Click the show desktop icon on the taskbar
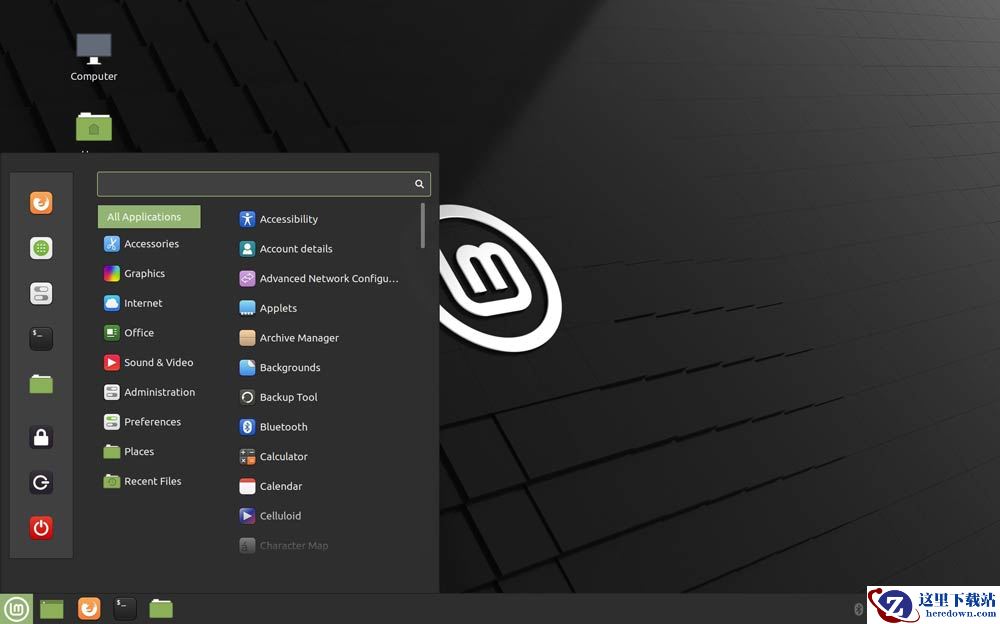1000x624 pixels. [52, 609]
